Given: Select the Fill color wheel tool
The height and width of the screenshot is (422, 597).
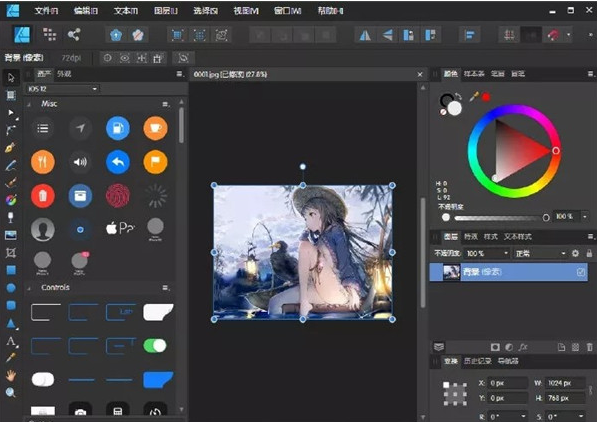Looking at the screenshot, I should click(x=11, y=200).
